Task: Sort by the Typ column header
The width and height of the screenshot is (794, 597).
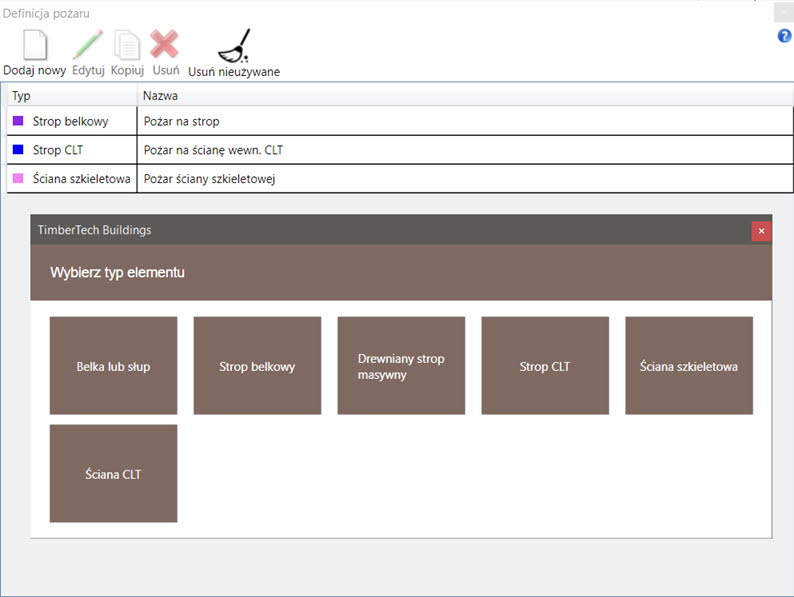Action: (x=70, y=96)
